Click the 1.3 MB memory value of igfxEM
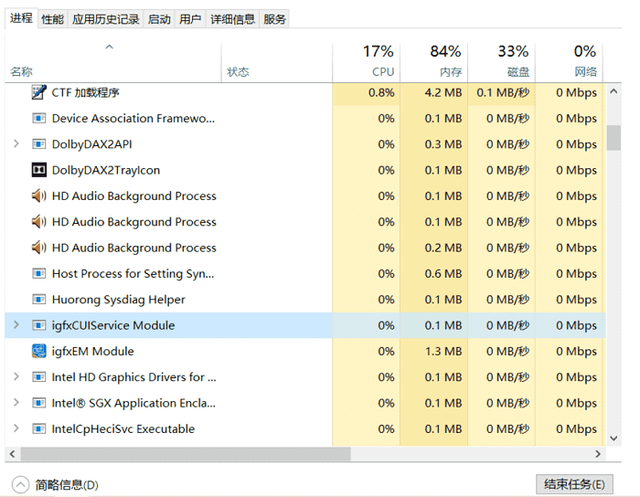Screen dimensions: 640x497 pos(443,351)
